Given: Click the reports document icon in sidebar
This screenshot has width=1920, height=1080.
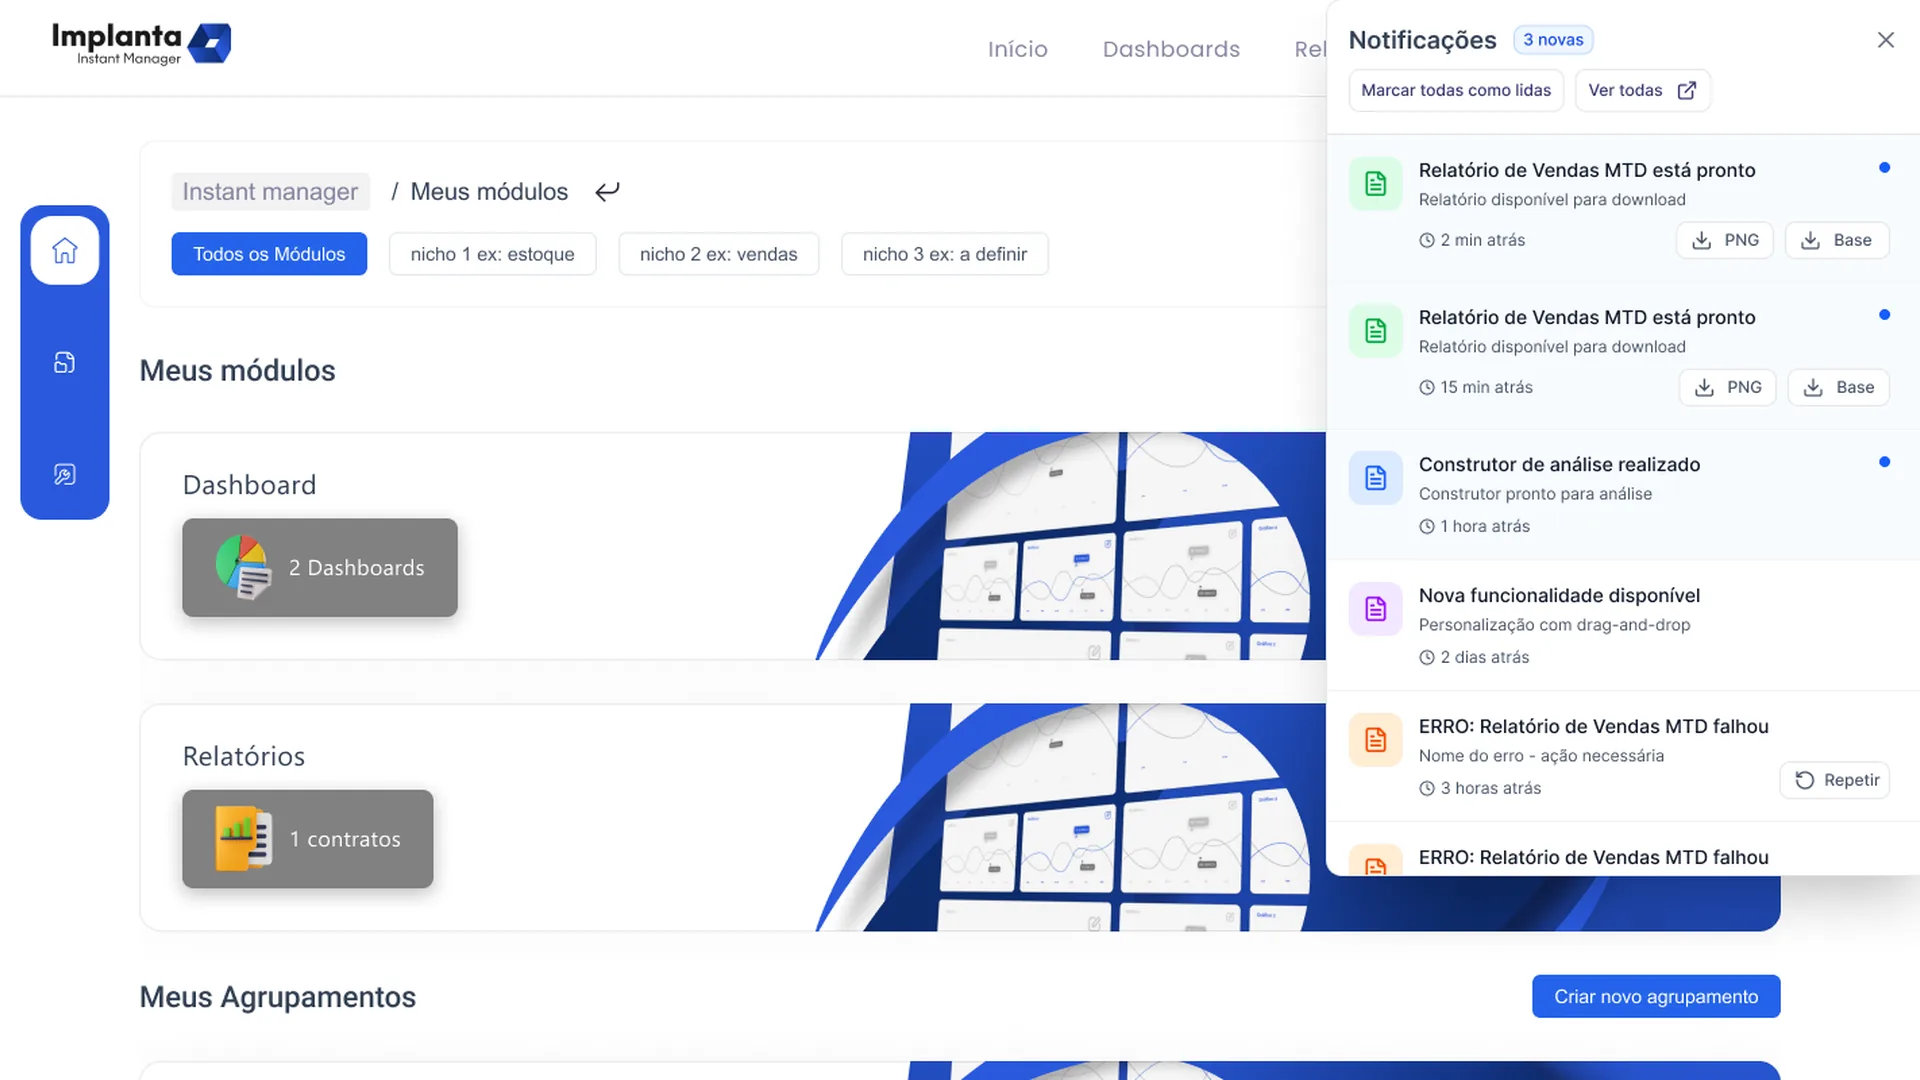Looking at the screenshot, I should point(65,362).
